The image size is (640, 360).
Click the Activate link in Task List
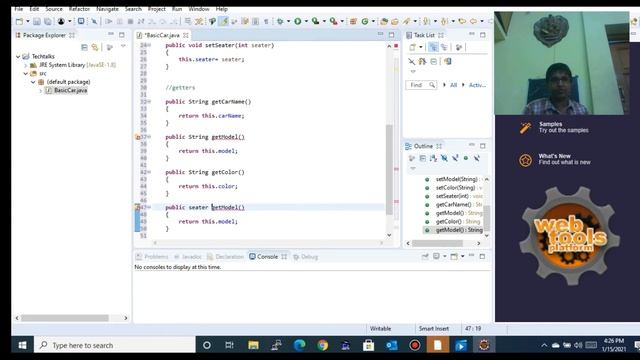477,85
